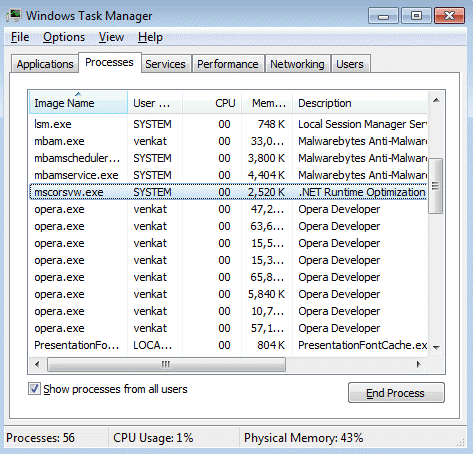This screenshot has height=454, width=473.
Task: Click the horizontal scrollbar right arrow
Action: tap(419, 364)
